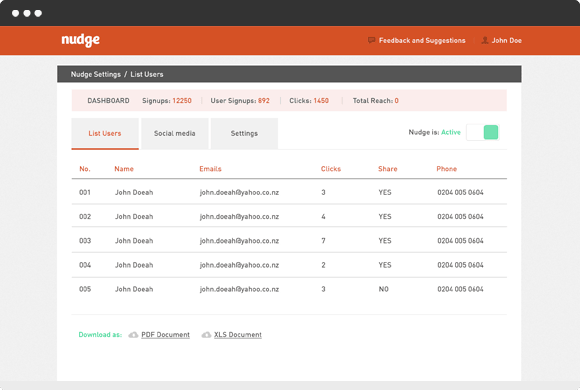Click the user profile icon beside John Doe
Image resolution: width=580 pixels, height=390 pixels.
[x=485, y=40]
